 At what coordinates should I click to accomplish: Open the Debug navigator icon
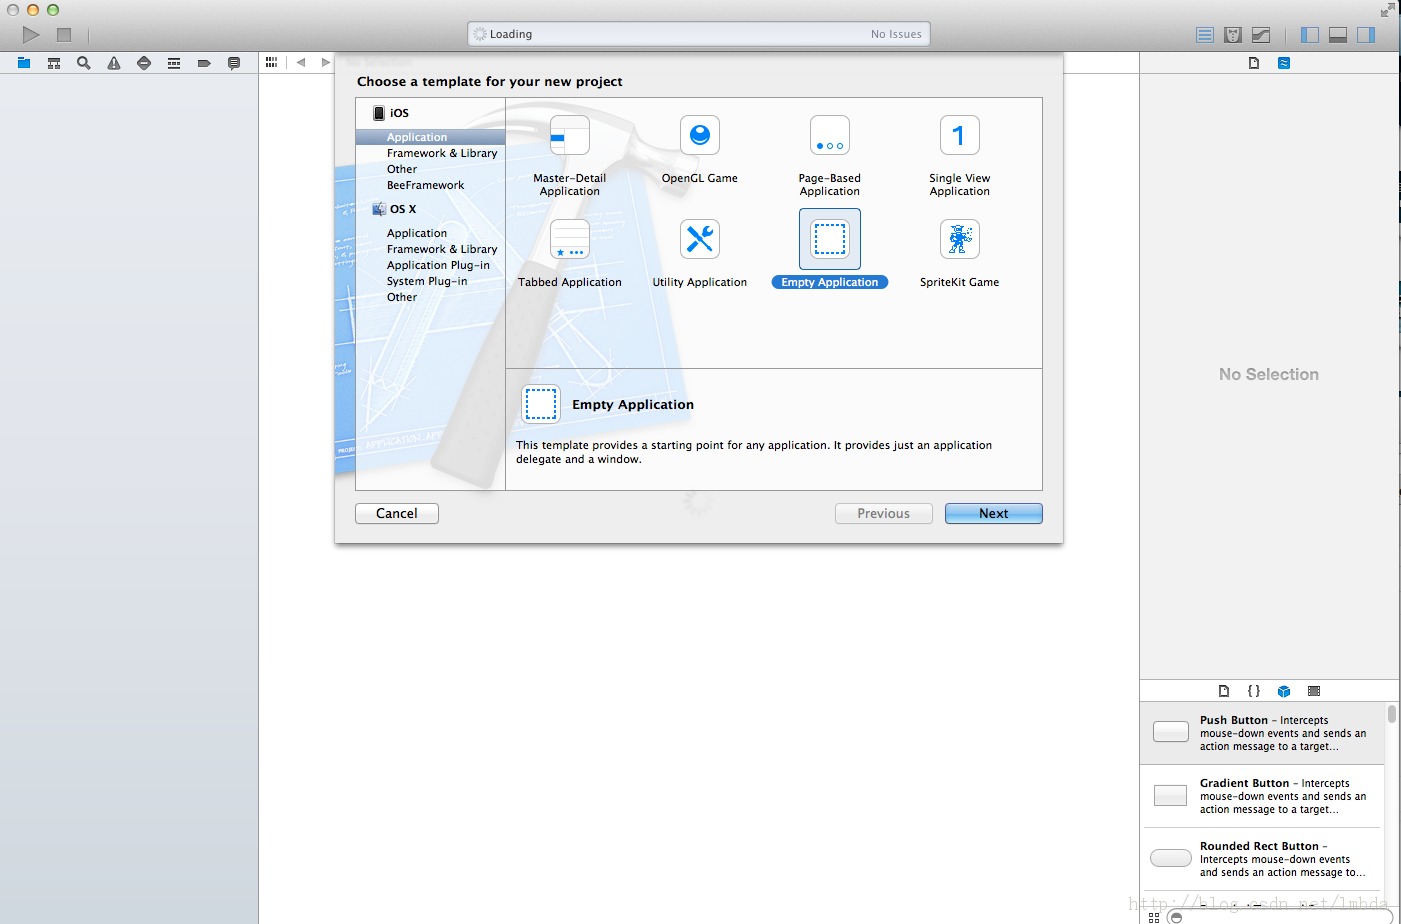coord(174,63)
